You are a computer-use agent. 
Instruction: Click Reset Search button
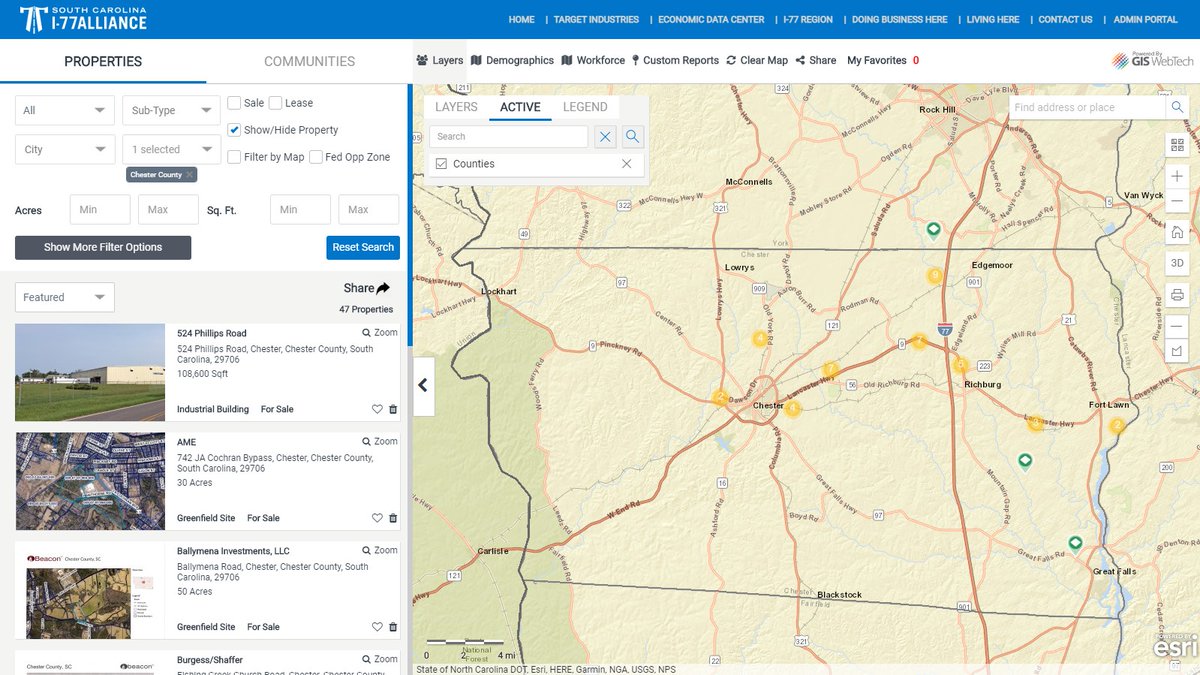[363, 247]
